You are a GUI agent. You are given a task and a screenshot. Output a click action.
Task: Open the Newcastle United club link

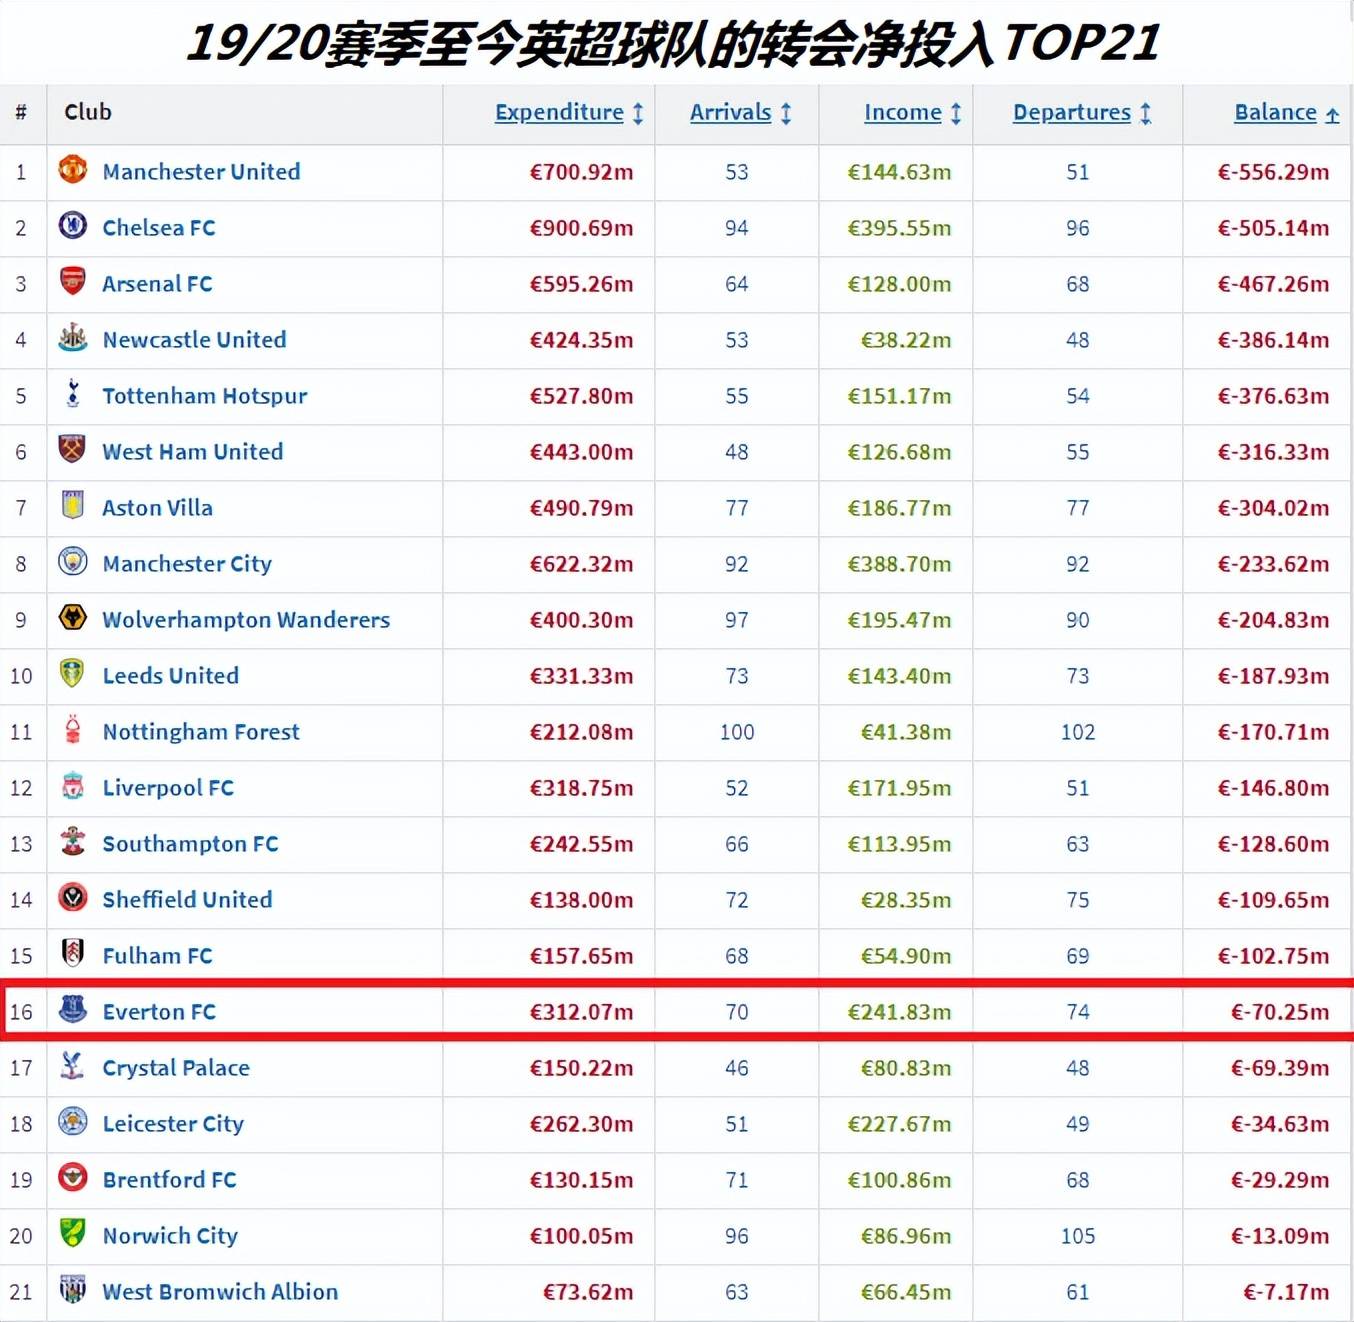[194, 340]
